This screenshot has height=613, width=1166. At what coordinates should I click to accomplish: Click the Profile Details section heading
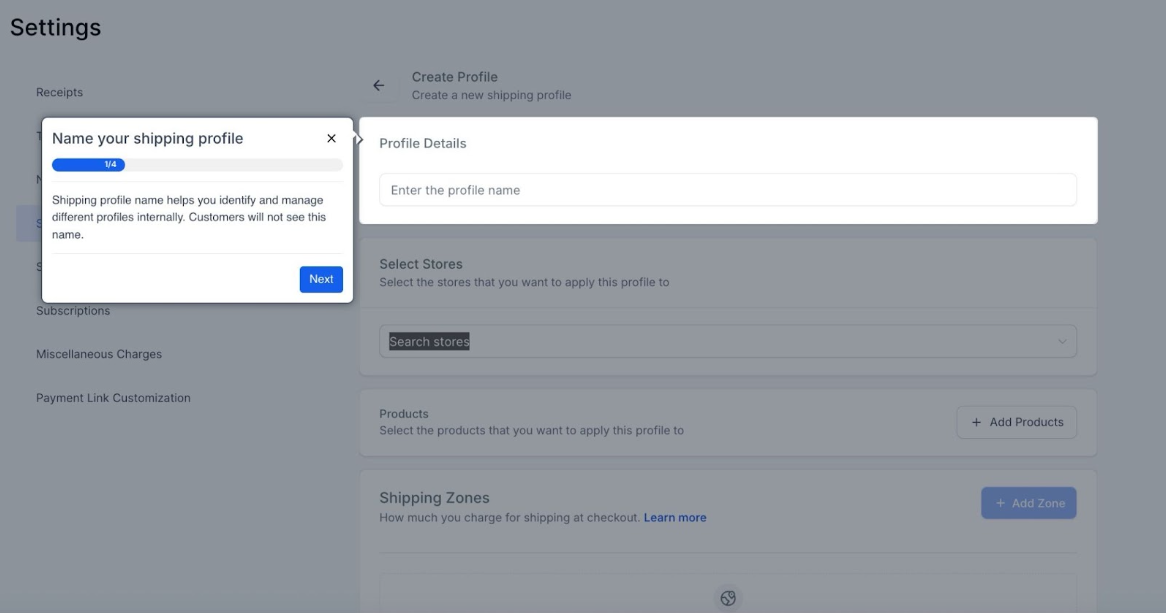pyautogui.click(x=423, y=144)
